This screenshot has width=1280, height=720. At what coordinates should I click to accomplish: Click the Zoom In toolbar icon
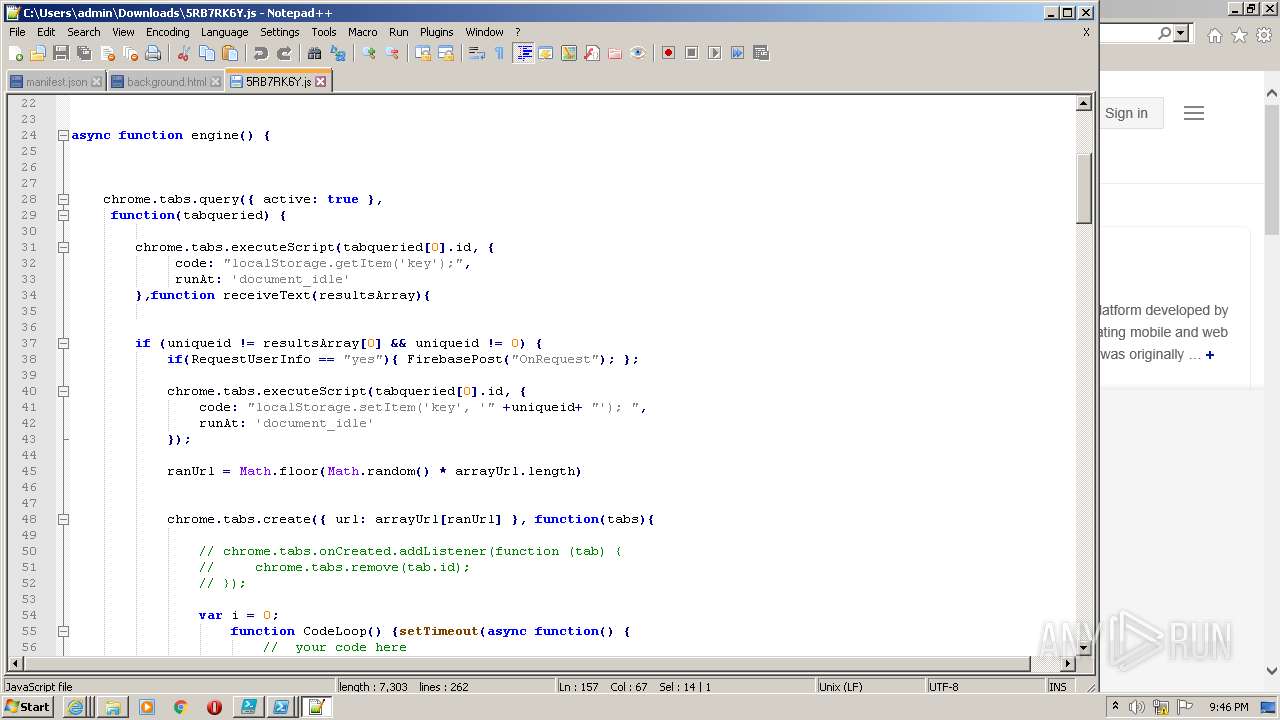[x=369, y=53]
